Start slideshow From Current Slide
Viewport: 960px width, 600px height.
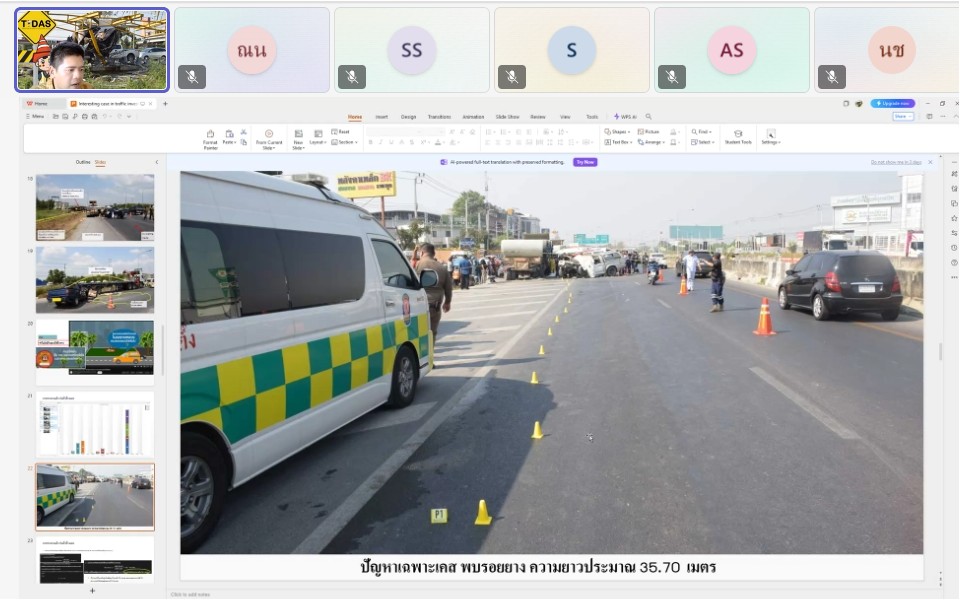pyautogui.click(x=269, y=140)
